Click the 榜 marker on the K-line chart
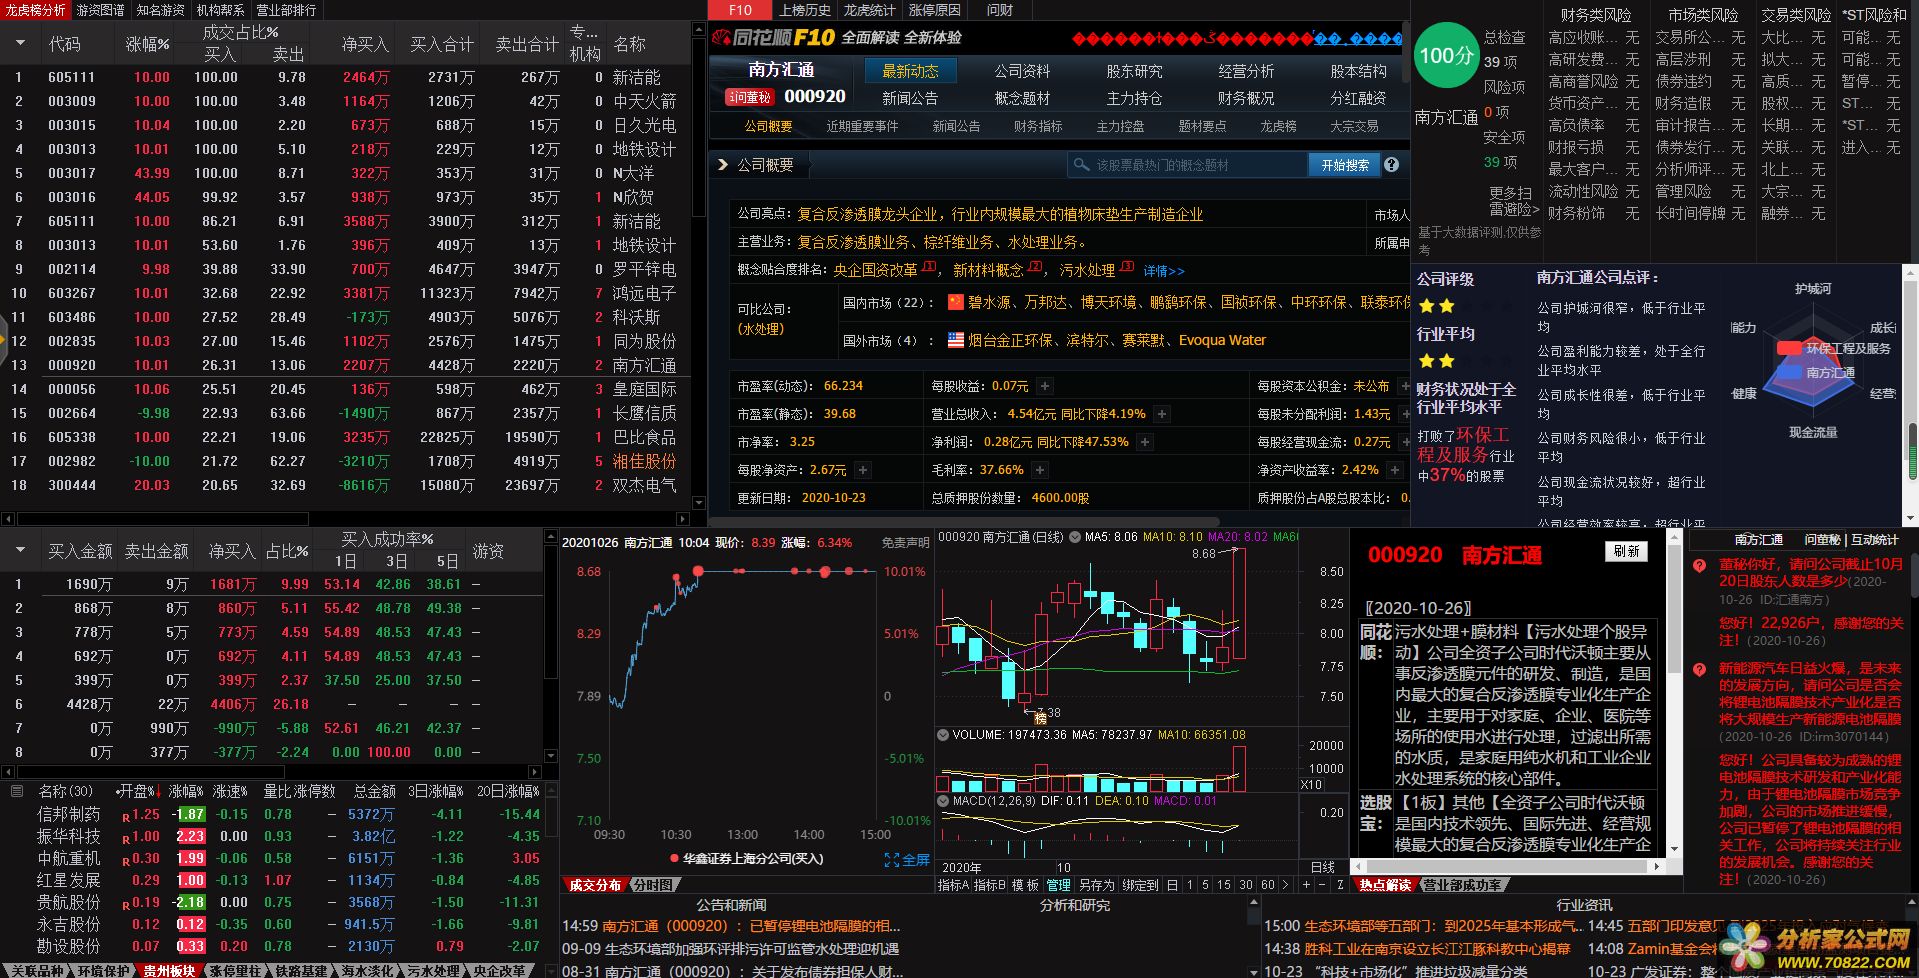This screenshot has height=978, width=1919. tap(1040, 719)
